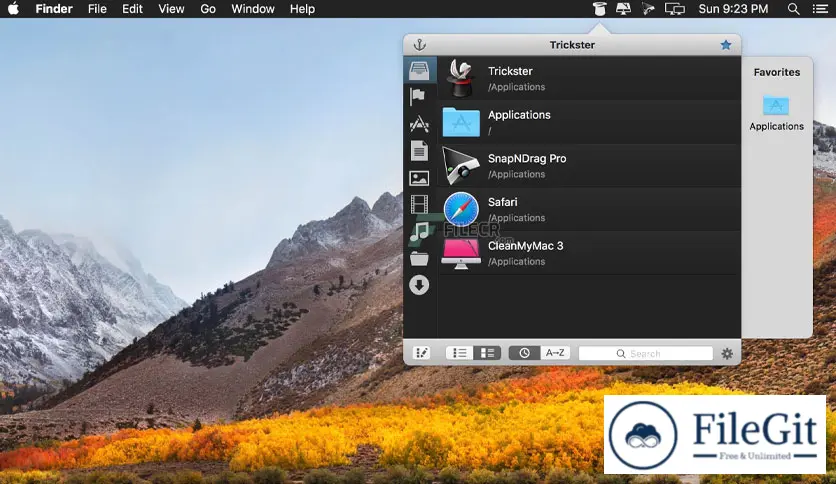
Task: Toggle the Favorites star icon
Action: tap(726, 45)
